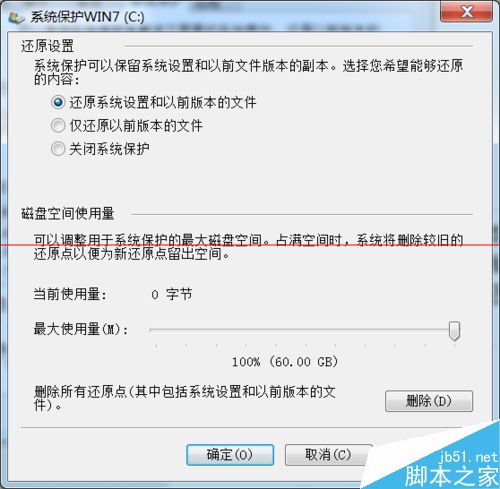Close the 系统保护WIN7 (C:) dialog
The image size is (500, 489).
point(466,12)
